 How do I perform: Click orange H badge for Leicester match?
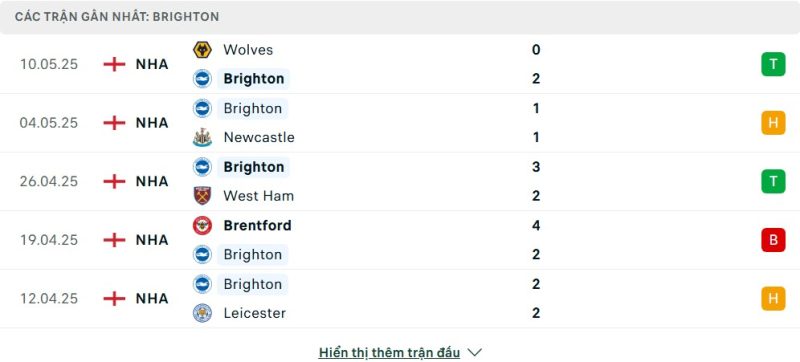point(773,298)
